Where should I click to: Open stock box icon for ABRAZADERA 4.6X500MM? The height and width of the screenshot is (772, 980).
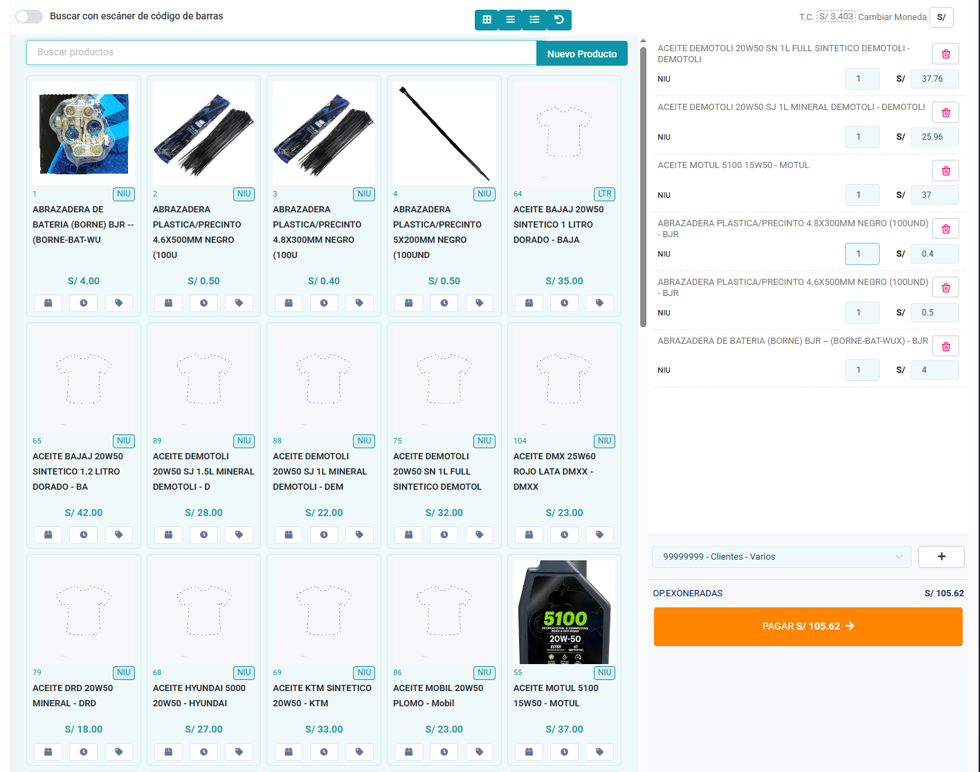[168, 303]
